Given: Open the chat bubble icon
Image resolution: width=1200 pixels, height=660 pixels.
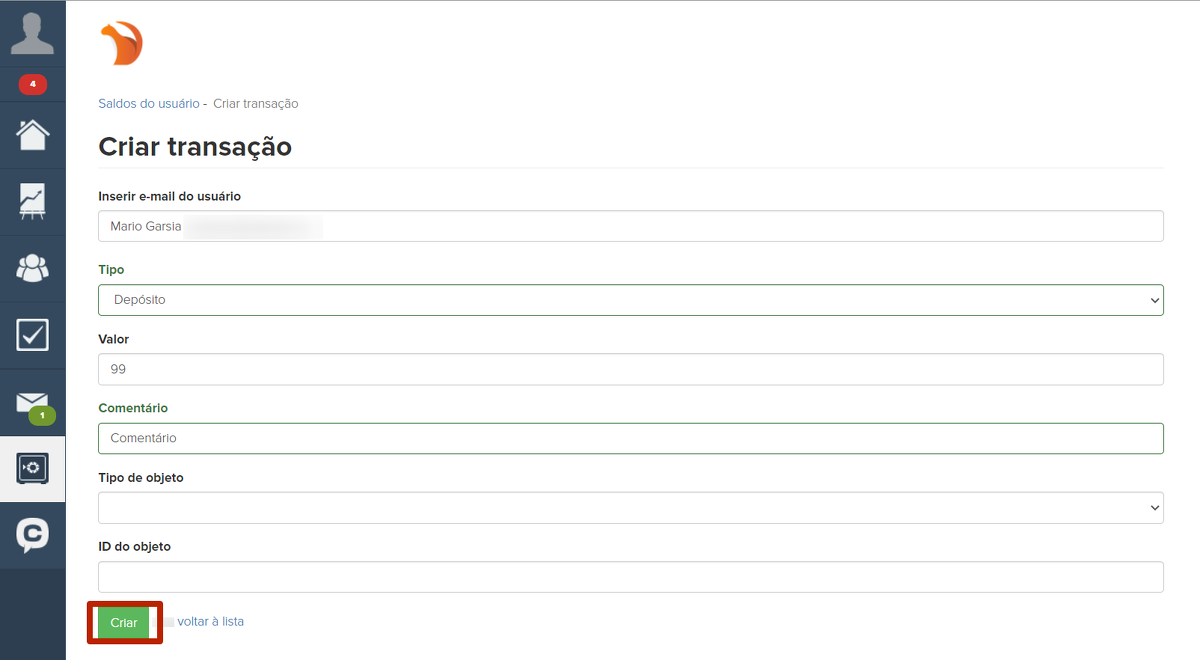Looking at the screenshot, I should pyautogui.click(x=33, y=534).
